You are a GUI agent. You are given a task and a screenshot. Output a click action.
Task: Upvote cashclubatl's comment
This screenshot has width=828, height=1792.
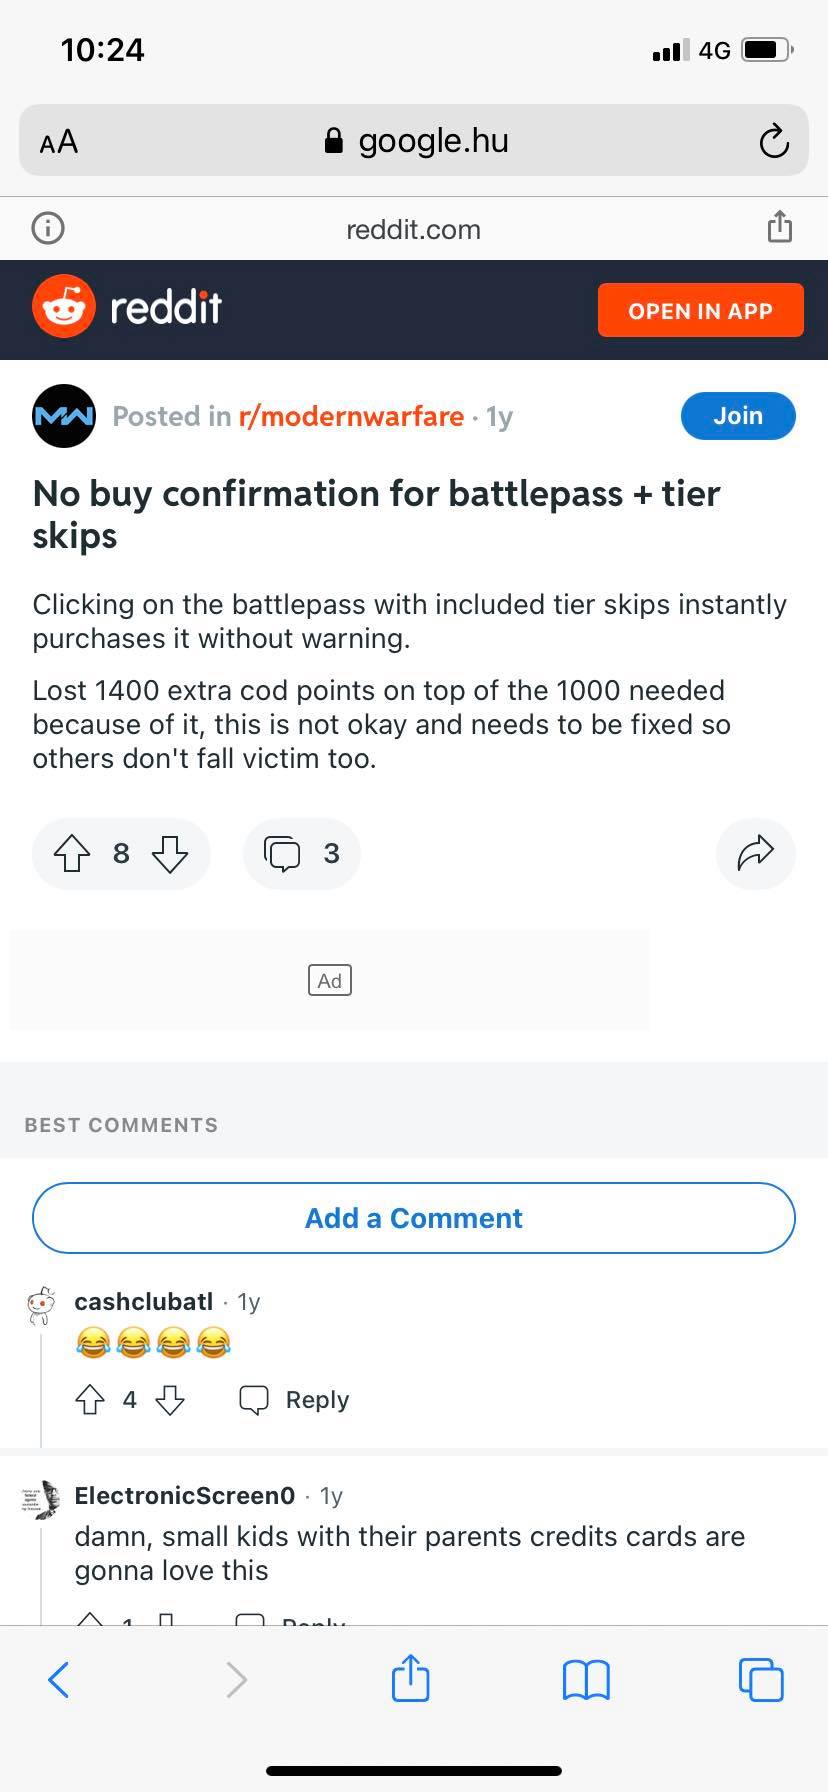90,1400
